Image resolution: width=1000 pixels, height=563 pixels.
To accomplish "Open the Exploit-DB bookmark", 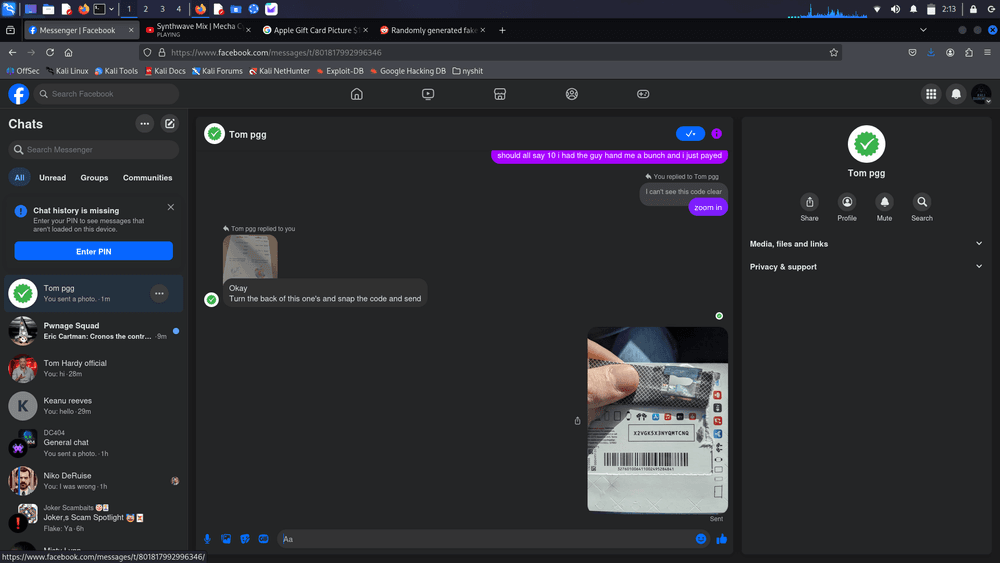I will [x=340, y=71].
